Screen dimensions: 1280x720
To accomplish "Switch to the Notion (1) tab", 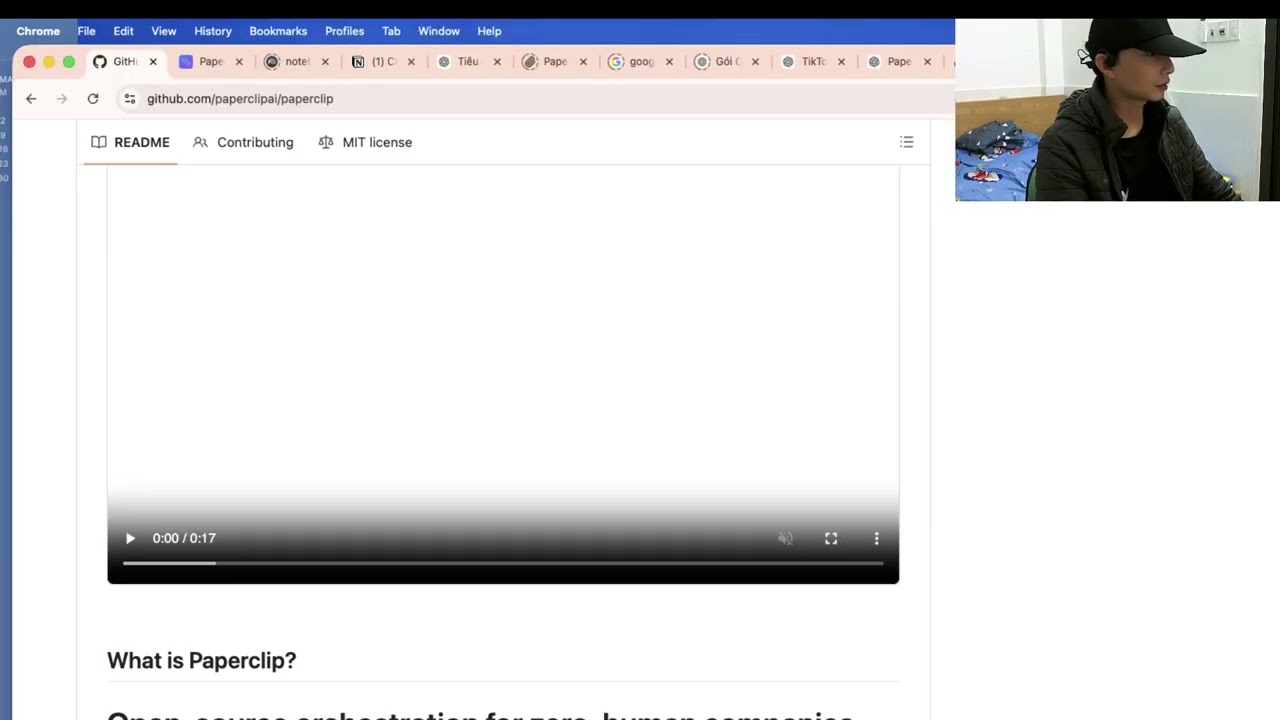I will click(382, 62).
